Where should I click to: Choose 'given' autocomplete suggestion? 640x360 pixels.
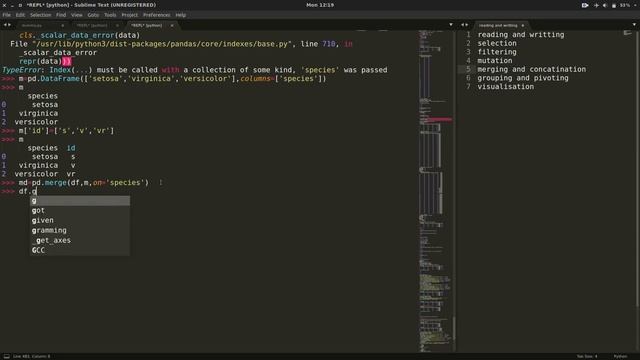pyautogui.click(x=80, y=220)
